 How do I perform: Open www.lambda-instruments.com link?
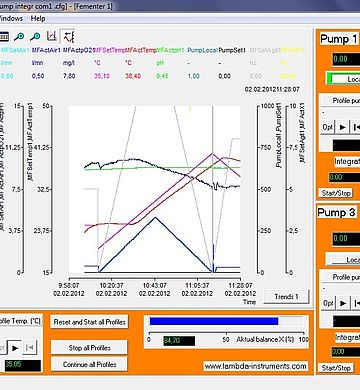(x=255, y=366)
